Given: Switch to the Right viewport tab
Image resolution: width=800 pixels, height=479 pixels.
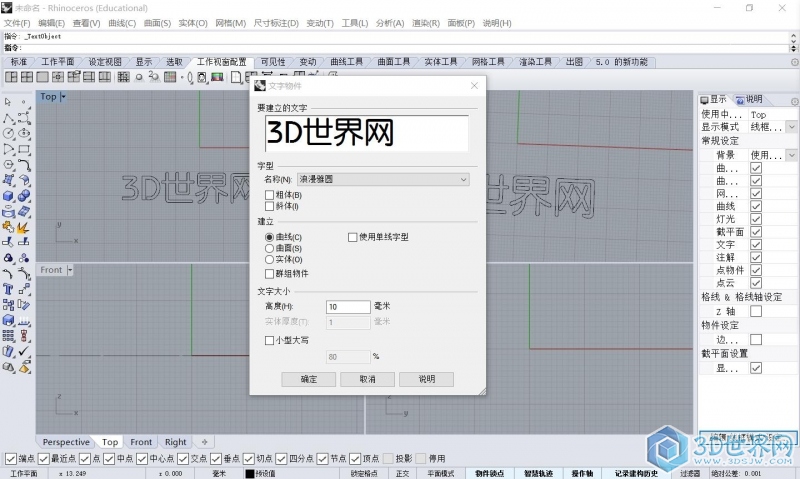Looking at the screenshot, I should [176, 442].
